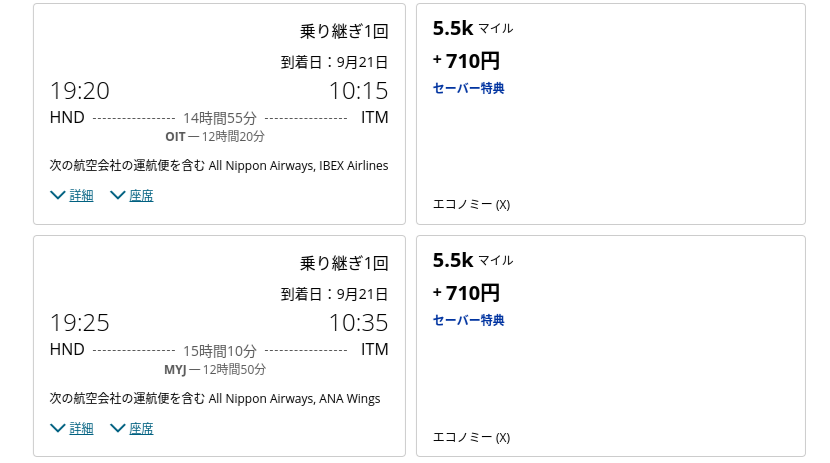The width and height of the screenshot is (830, 463).
Task: Click エコノミー (X) label for 10:35 arrival
Action: click(x=471, y=437)
